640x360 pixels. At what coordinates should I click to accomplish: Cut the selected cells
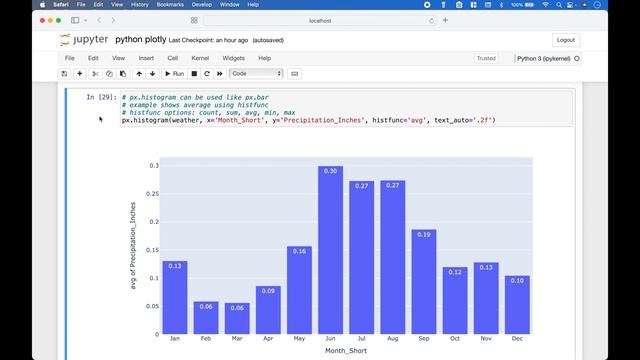pos(95,74)
